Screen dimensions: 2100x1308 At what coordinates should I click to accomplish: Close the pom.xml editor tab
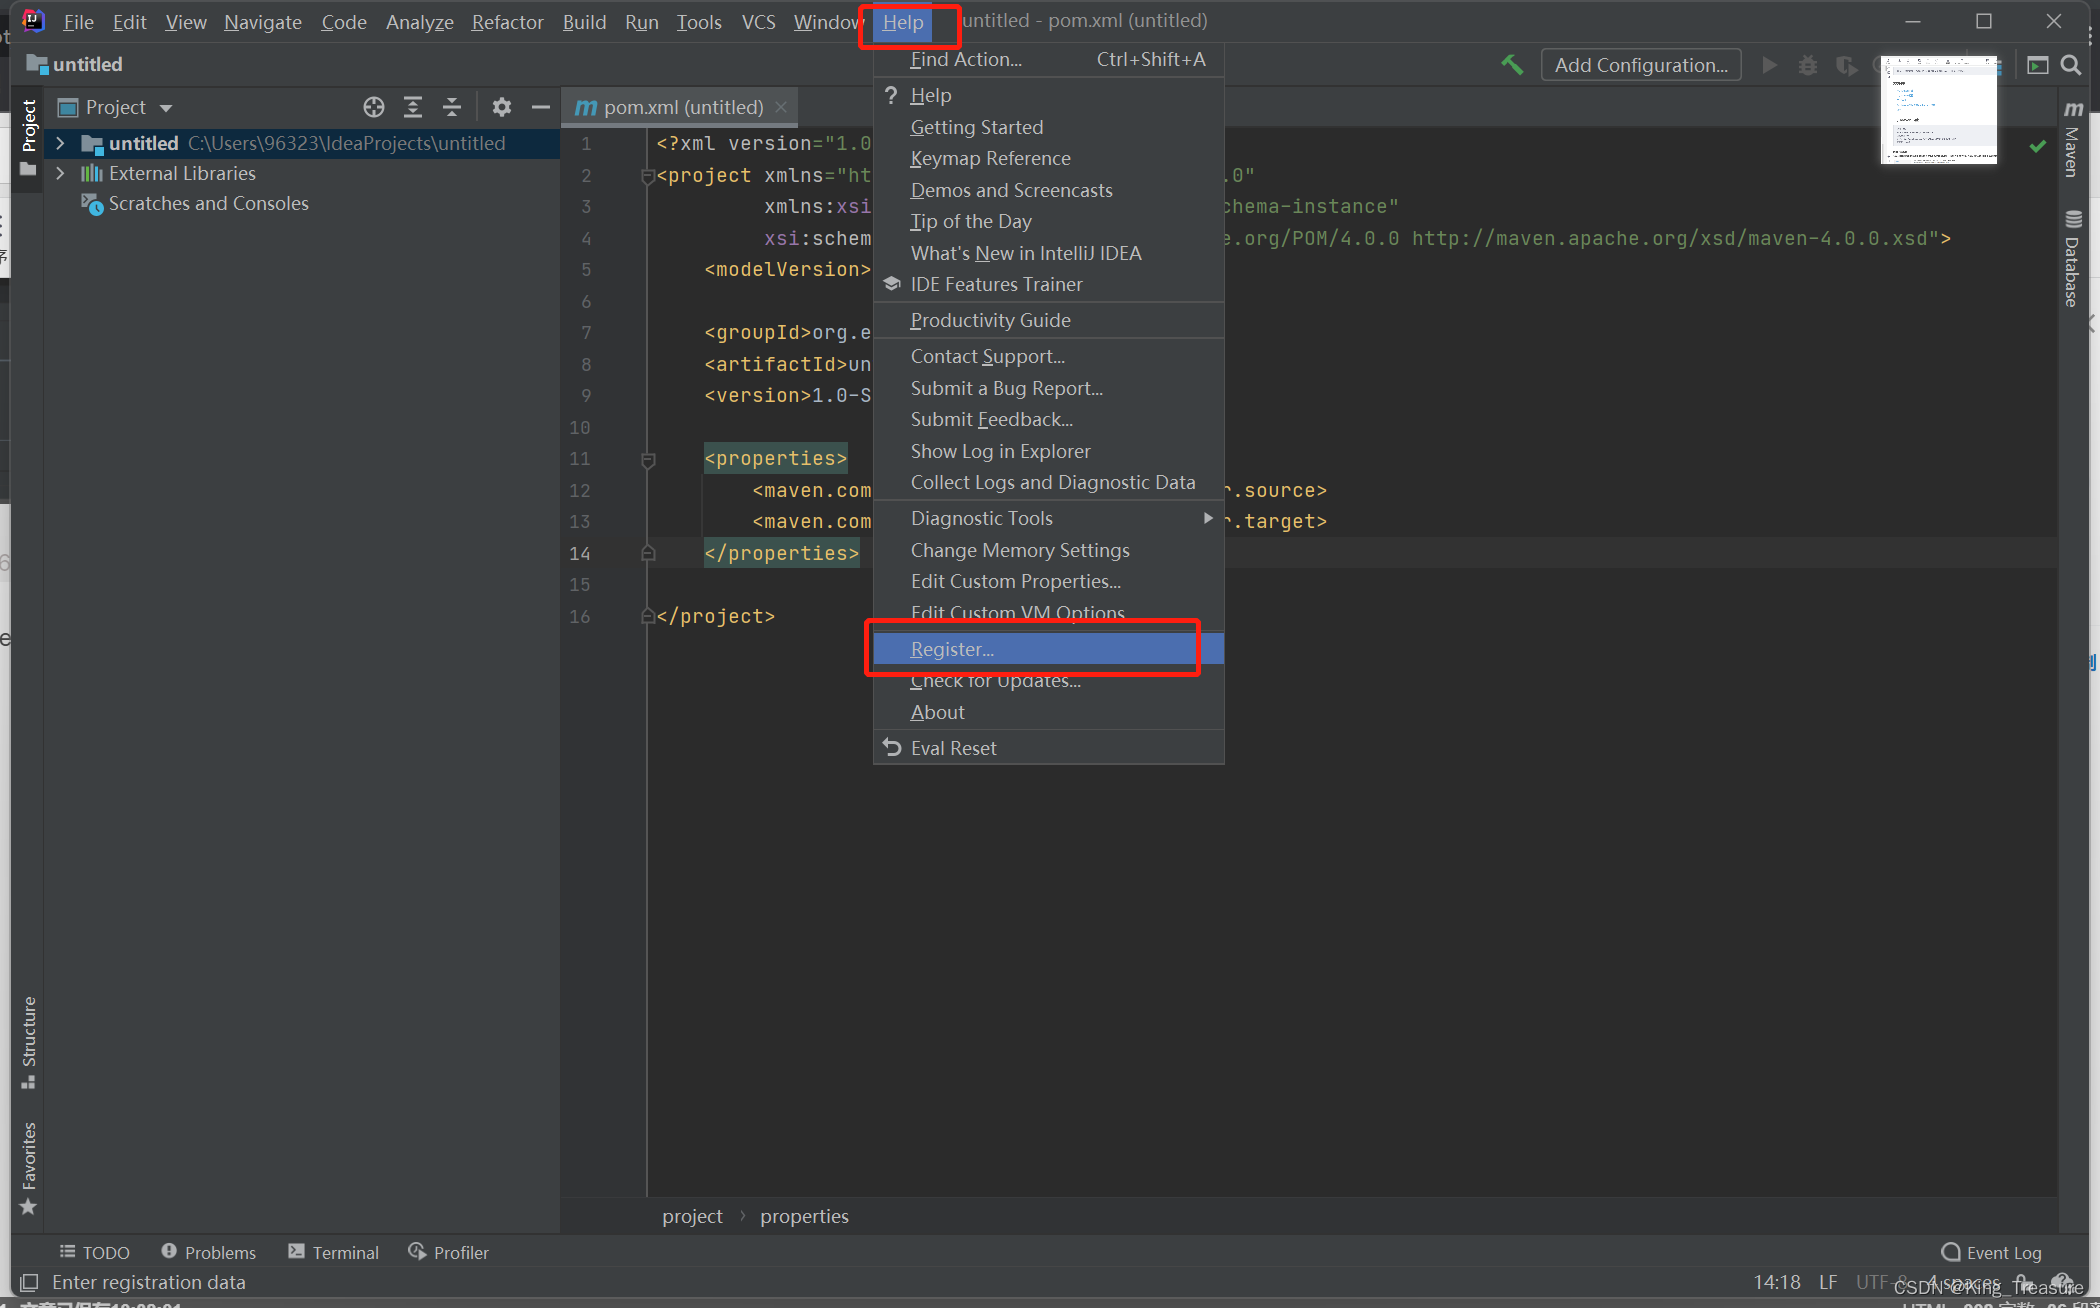(x=781, y=107)
